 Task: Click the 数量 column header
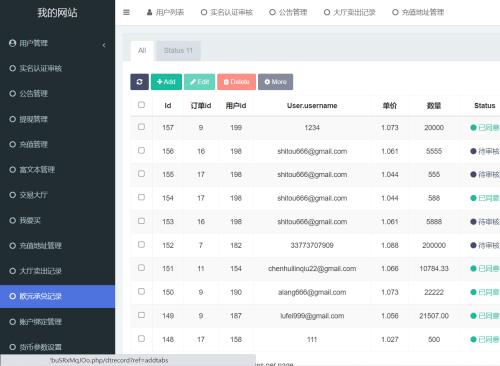pyautogui.click(x=434, y=106)
